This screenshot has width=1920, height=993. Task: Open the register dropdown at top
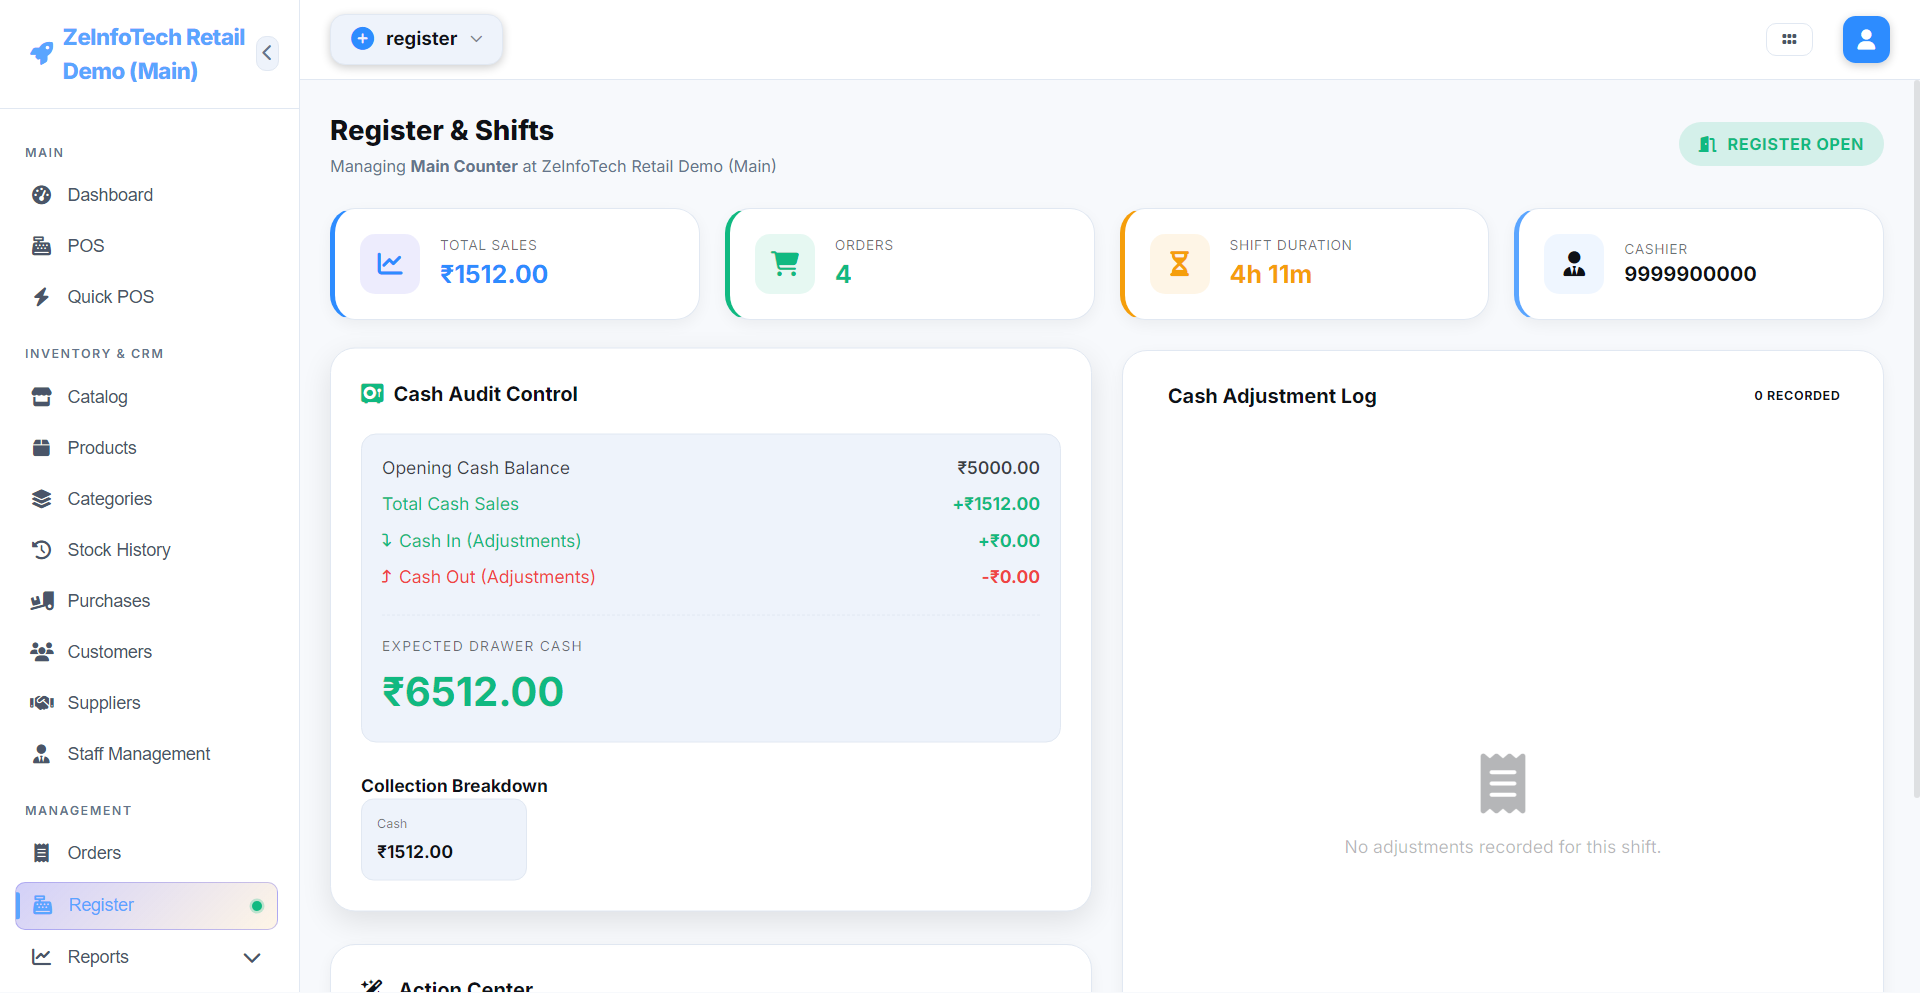point(417,39)
